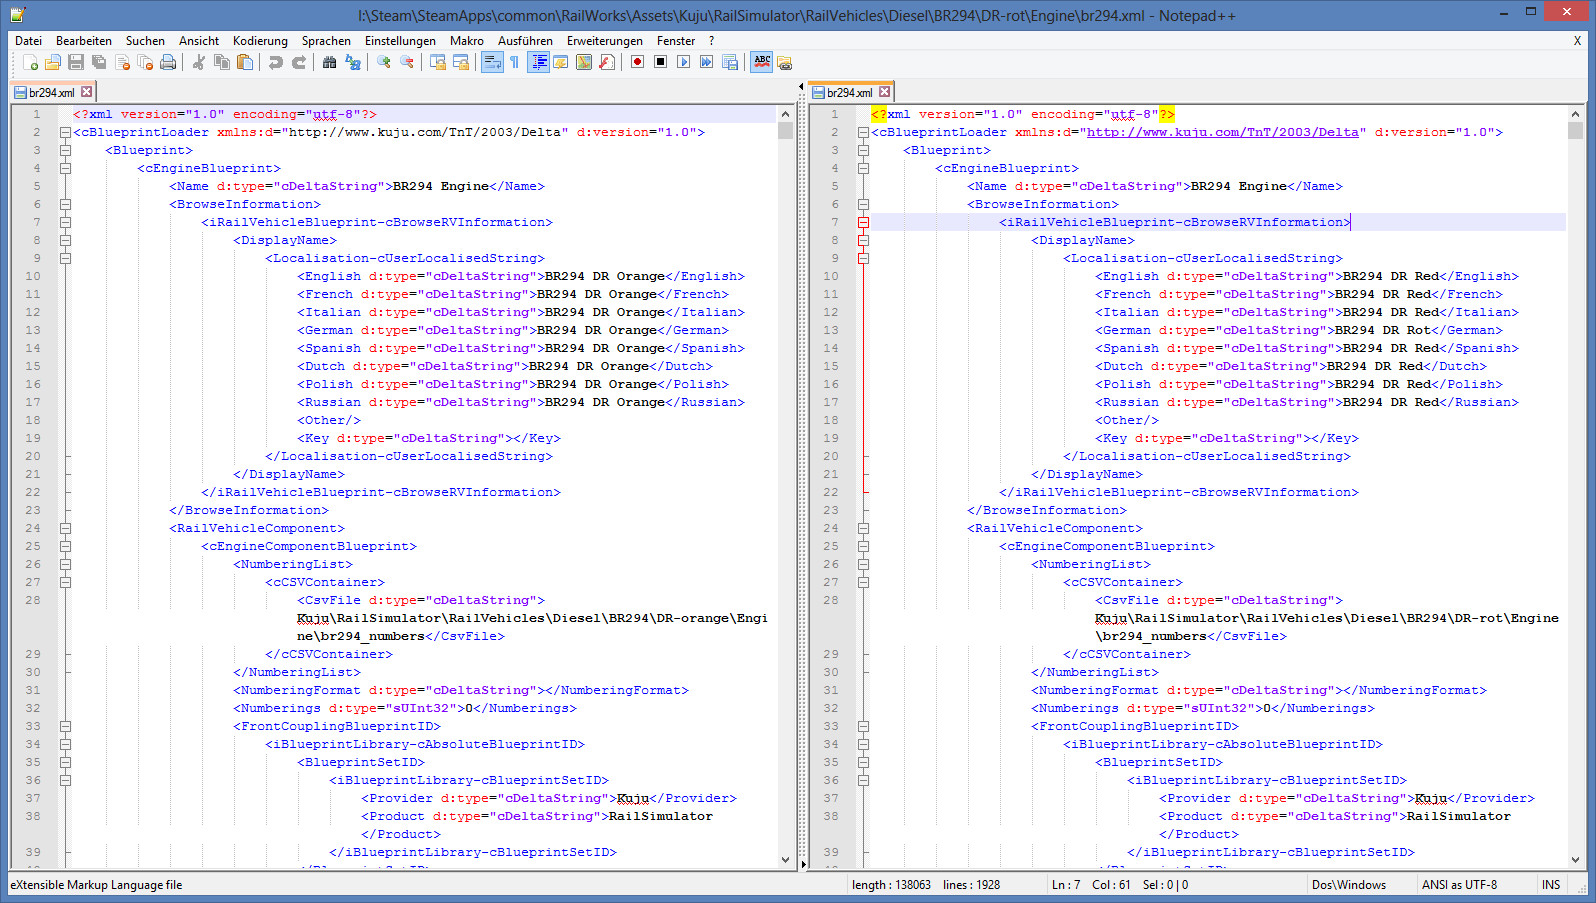Click the Print icon in toolbar
The height and width of the screenshot is (903, 1596).
point(168,62)
